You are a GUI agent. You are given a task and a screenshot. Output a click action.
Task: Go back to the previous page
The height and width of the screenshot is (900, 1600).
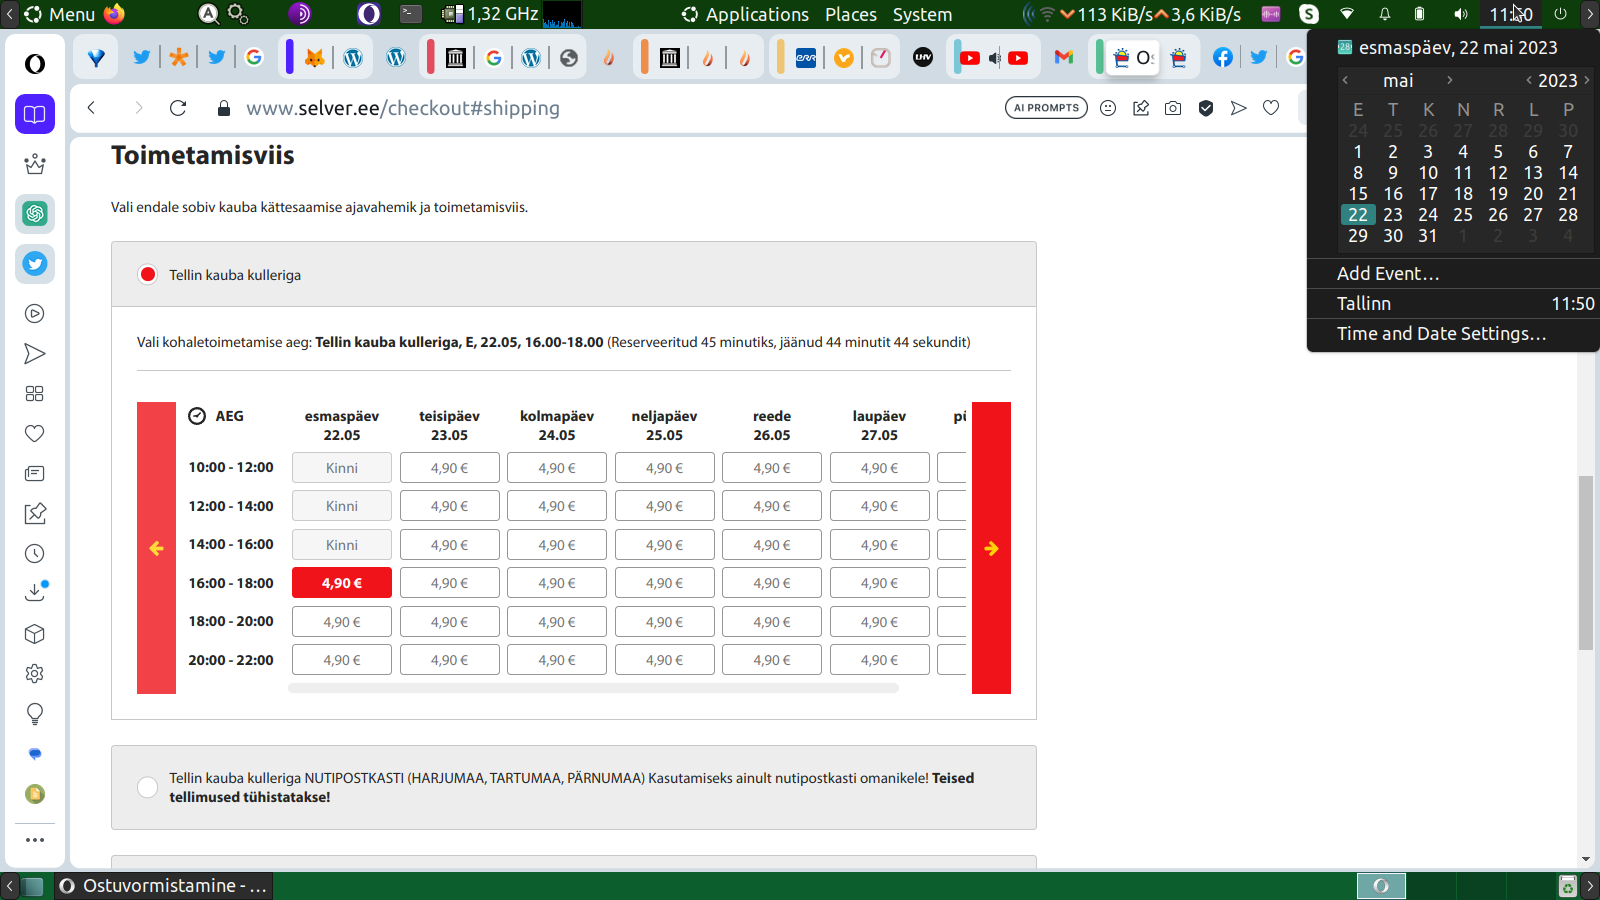click(91, 108)
